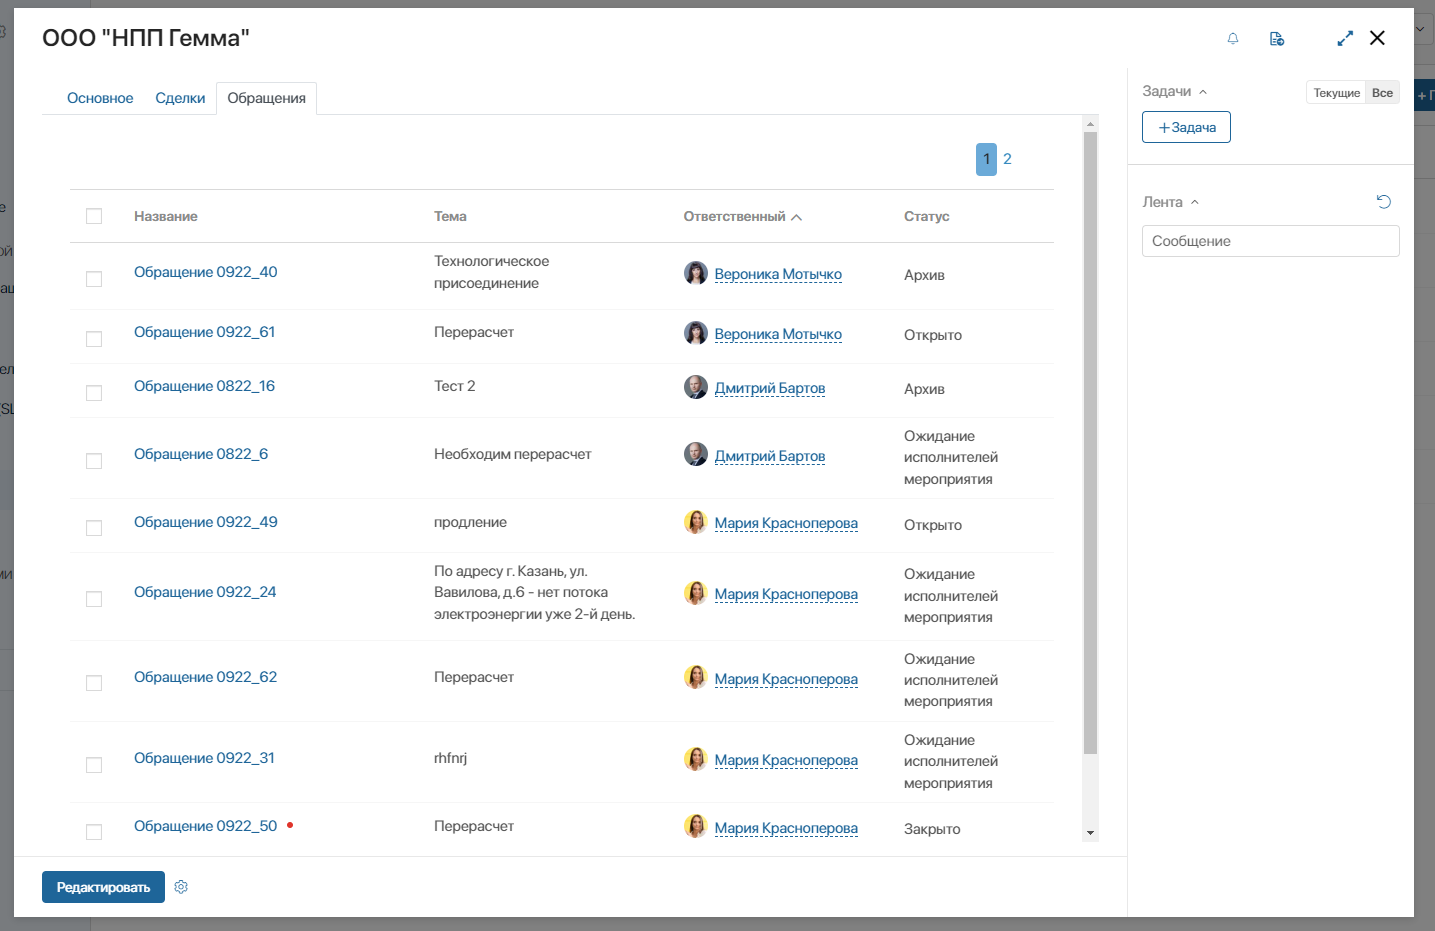Click the Сообщение input field
This screenshot has height=931, width=1435.
coord(1270,241)
